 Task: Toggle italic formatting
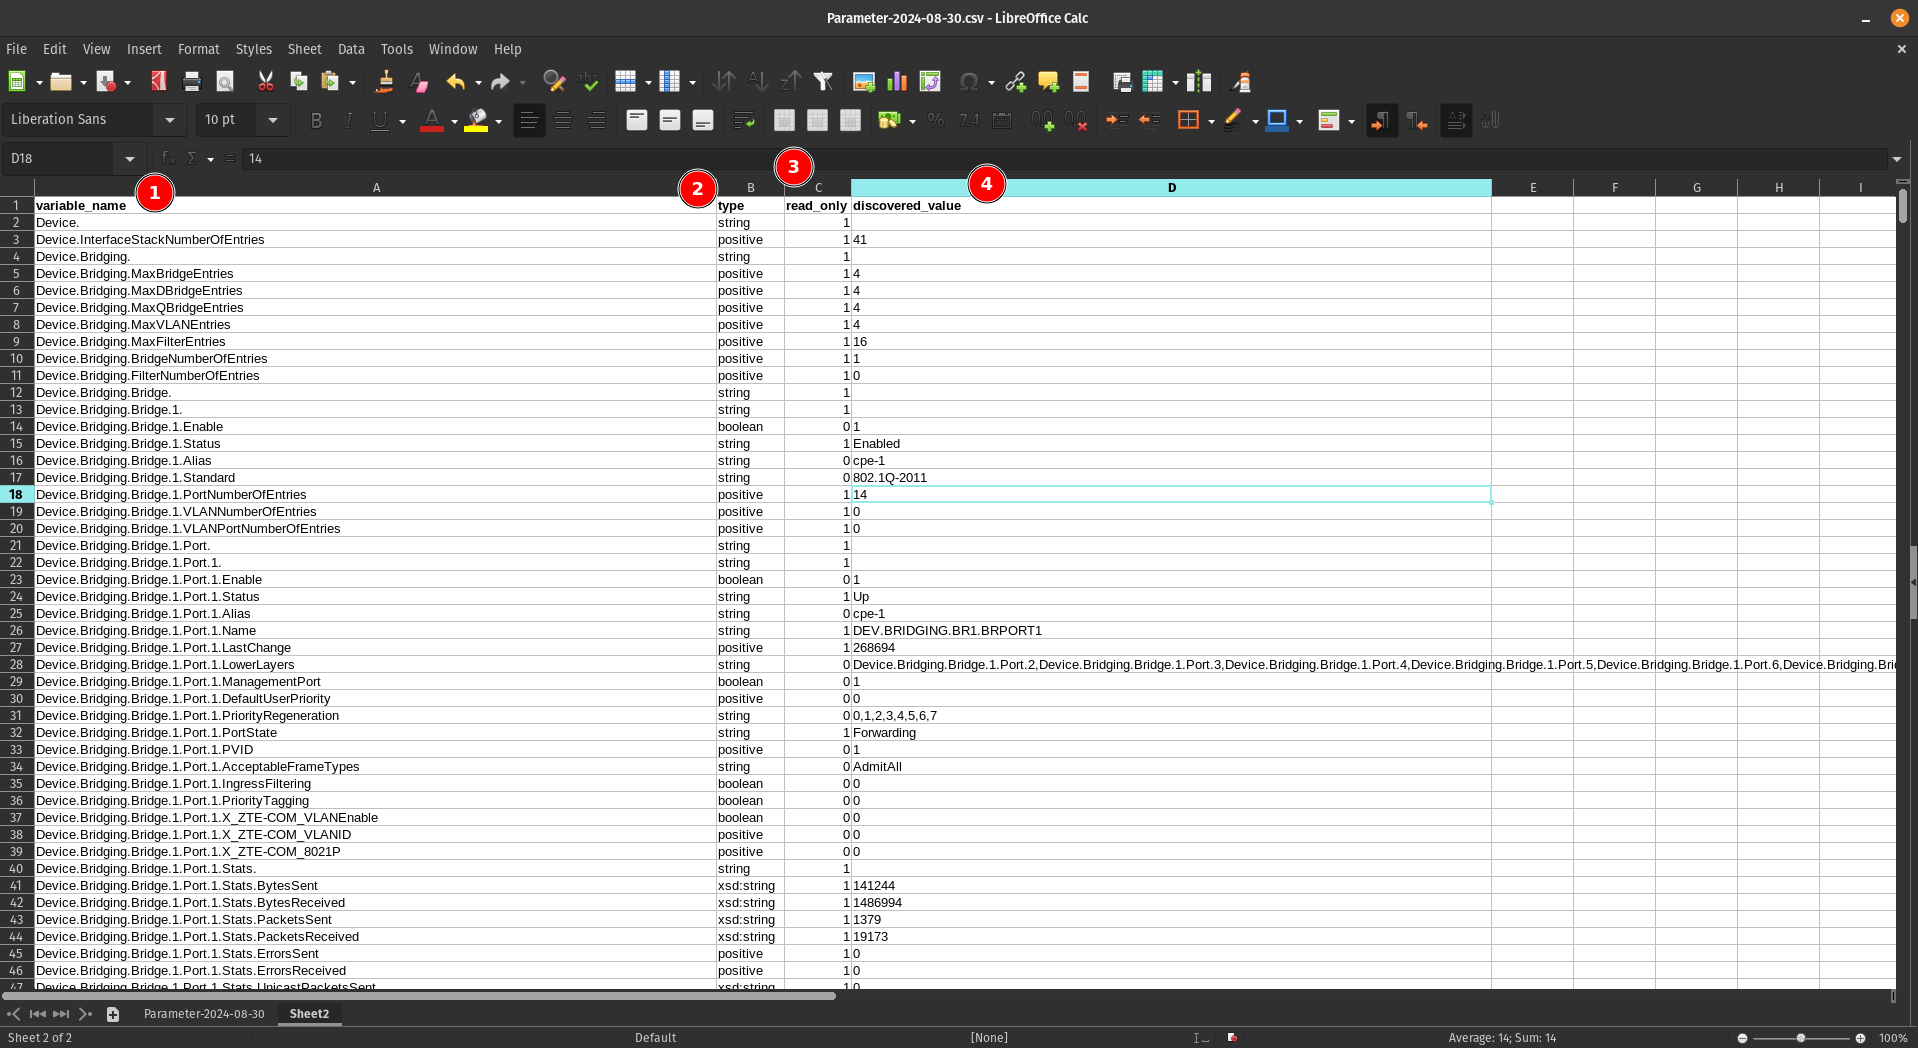[x=348, y=120]
